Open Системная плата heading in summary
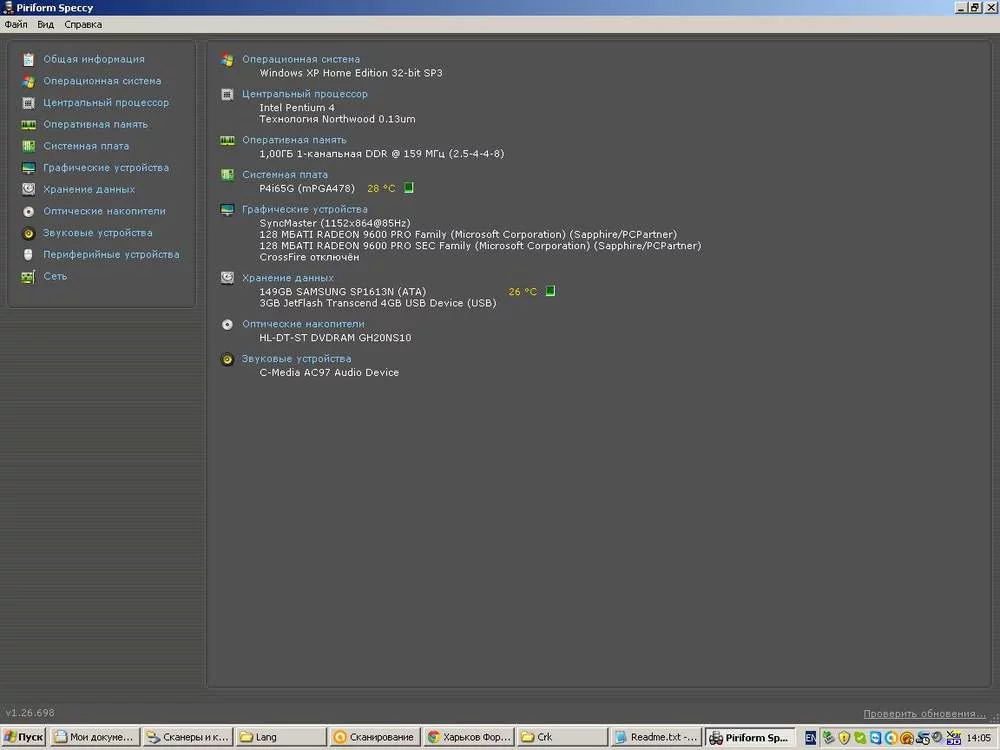1000x750 pixels. click(x=284, y=174)
